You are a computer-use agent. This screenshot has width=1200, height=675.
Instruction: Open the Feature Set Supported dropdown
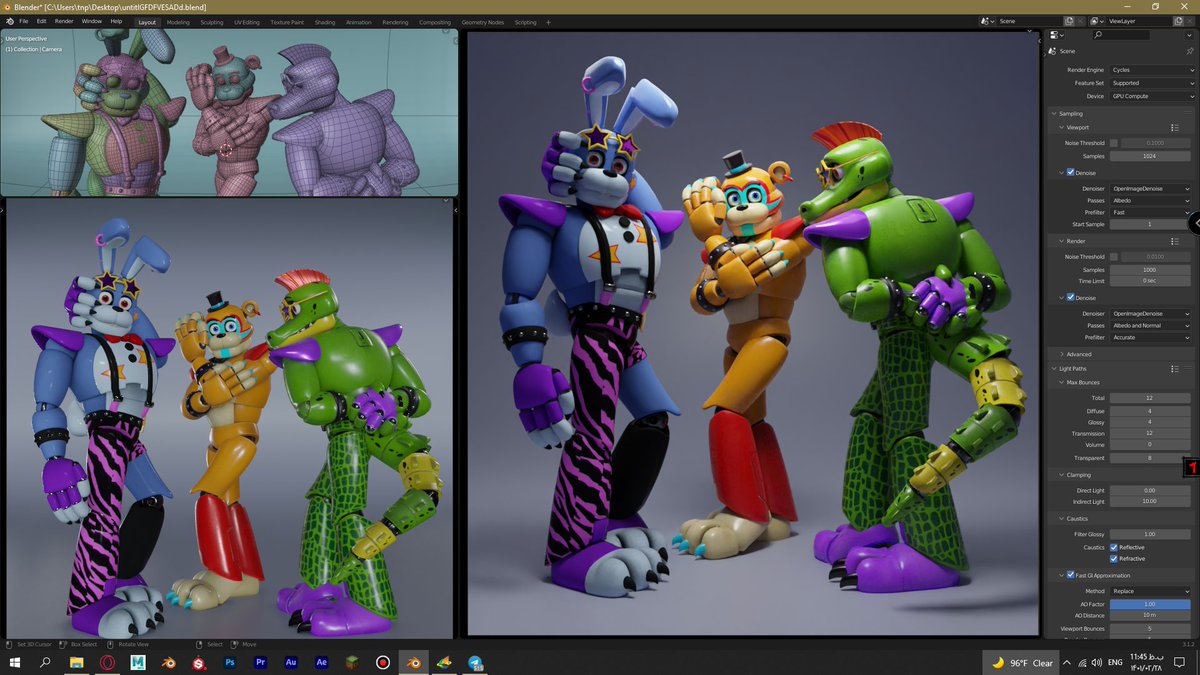[1152, 83]
